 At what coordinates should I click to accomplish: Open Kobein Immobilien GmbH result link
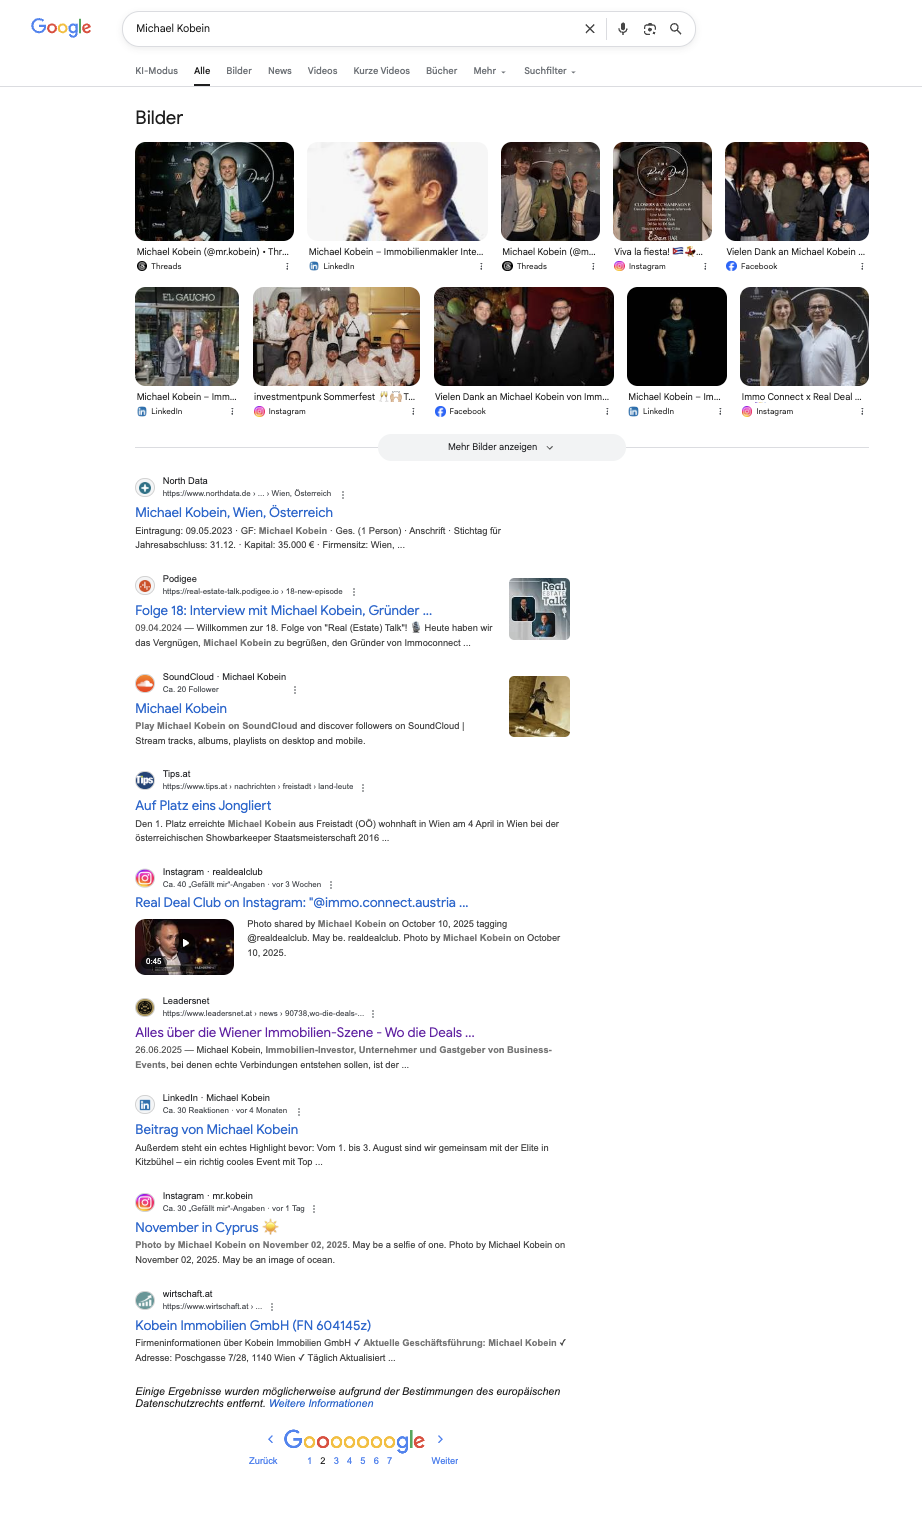pyautogui.click(x=253, y=1325)
